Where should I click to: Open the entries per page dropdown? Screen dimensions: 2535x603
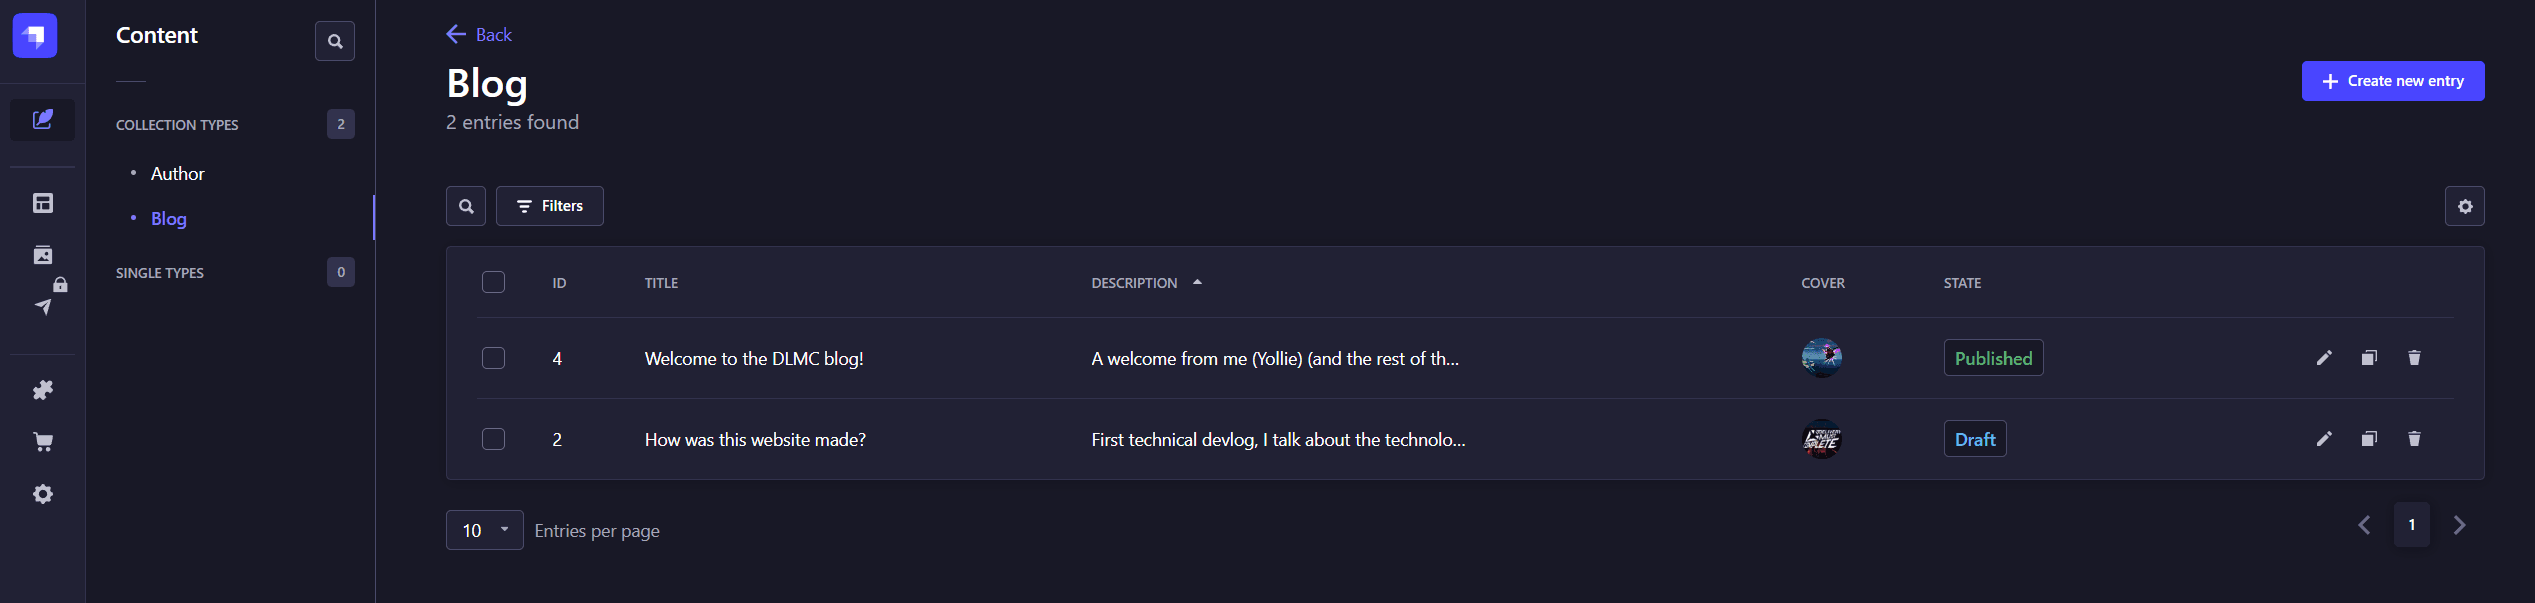pos(484,529)
